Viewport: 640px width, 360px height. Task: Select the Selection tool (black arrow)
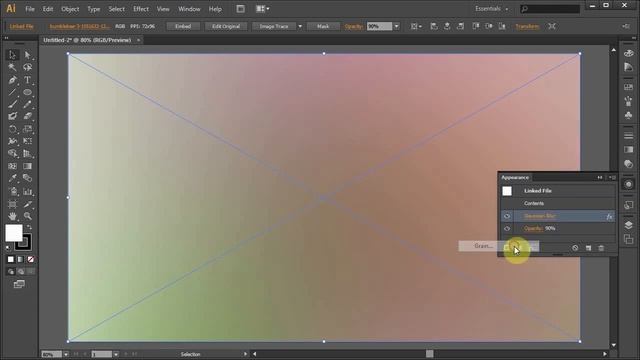[12, 55]
